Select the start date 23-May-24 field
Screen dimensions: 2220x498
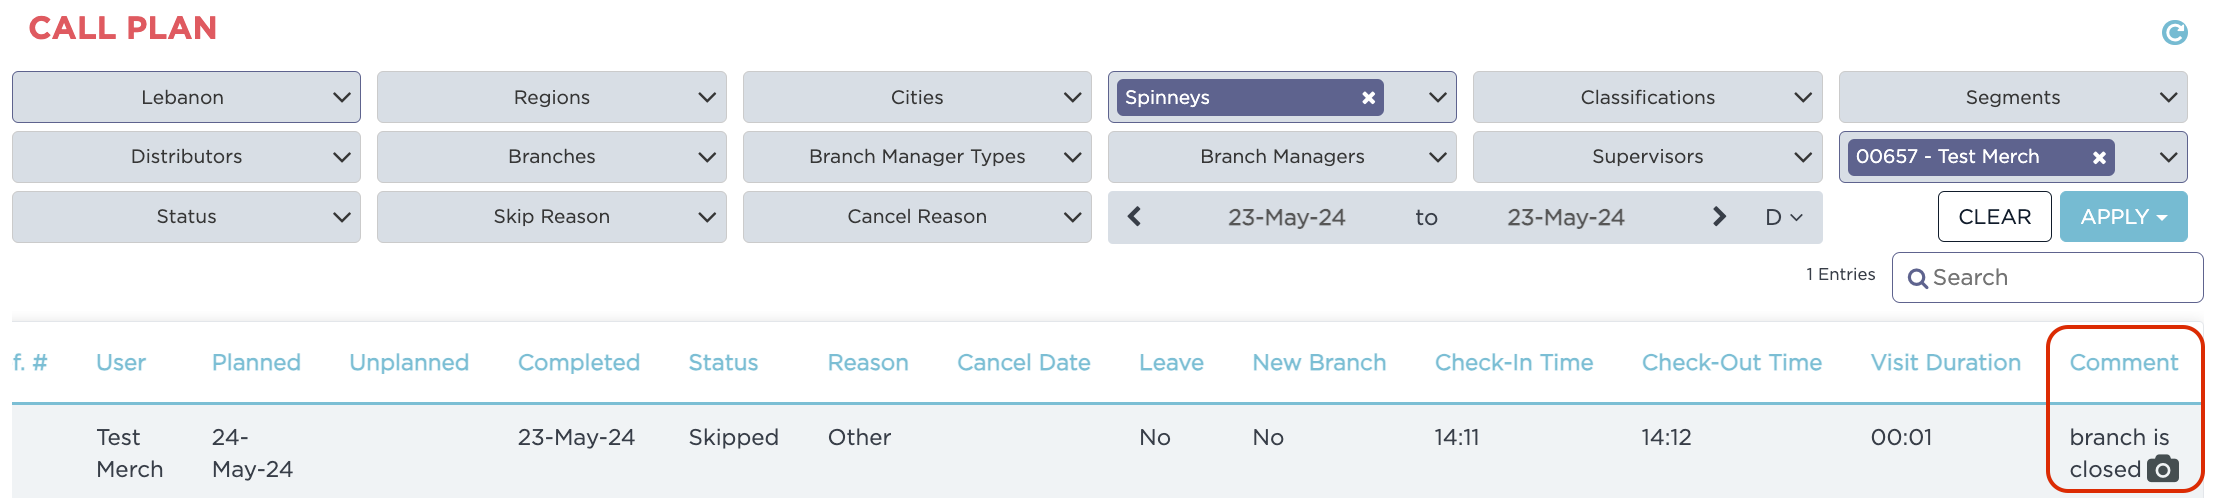click(x=1286, y=217)
